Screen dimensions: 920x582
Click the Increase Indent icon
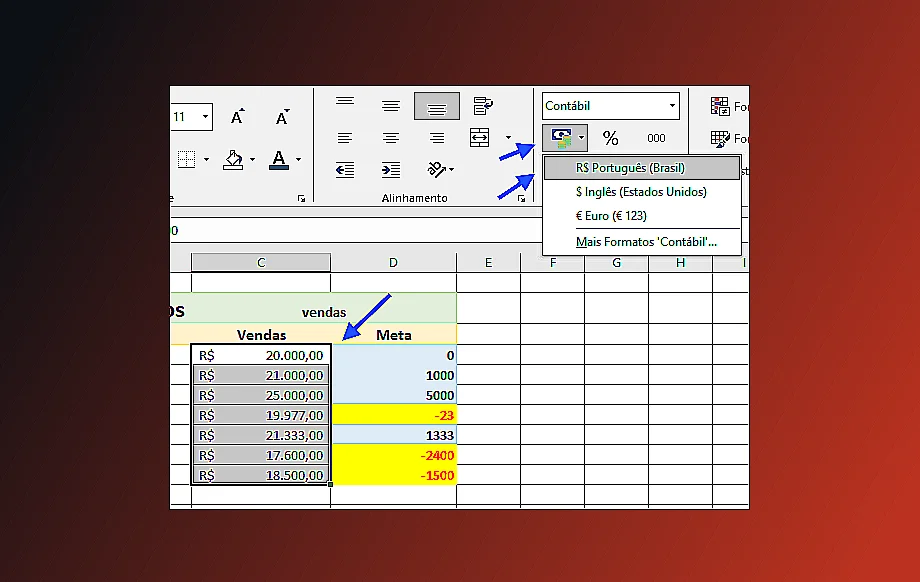(x=391, y=170)
